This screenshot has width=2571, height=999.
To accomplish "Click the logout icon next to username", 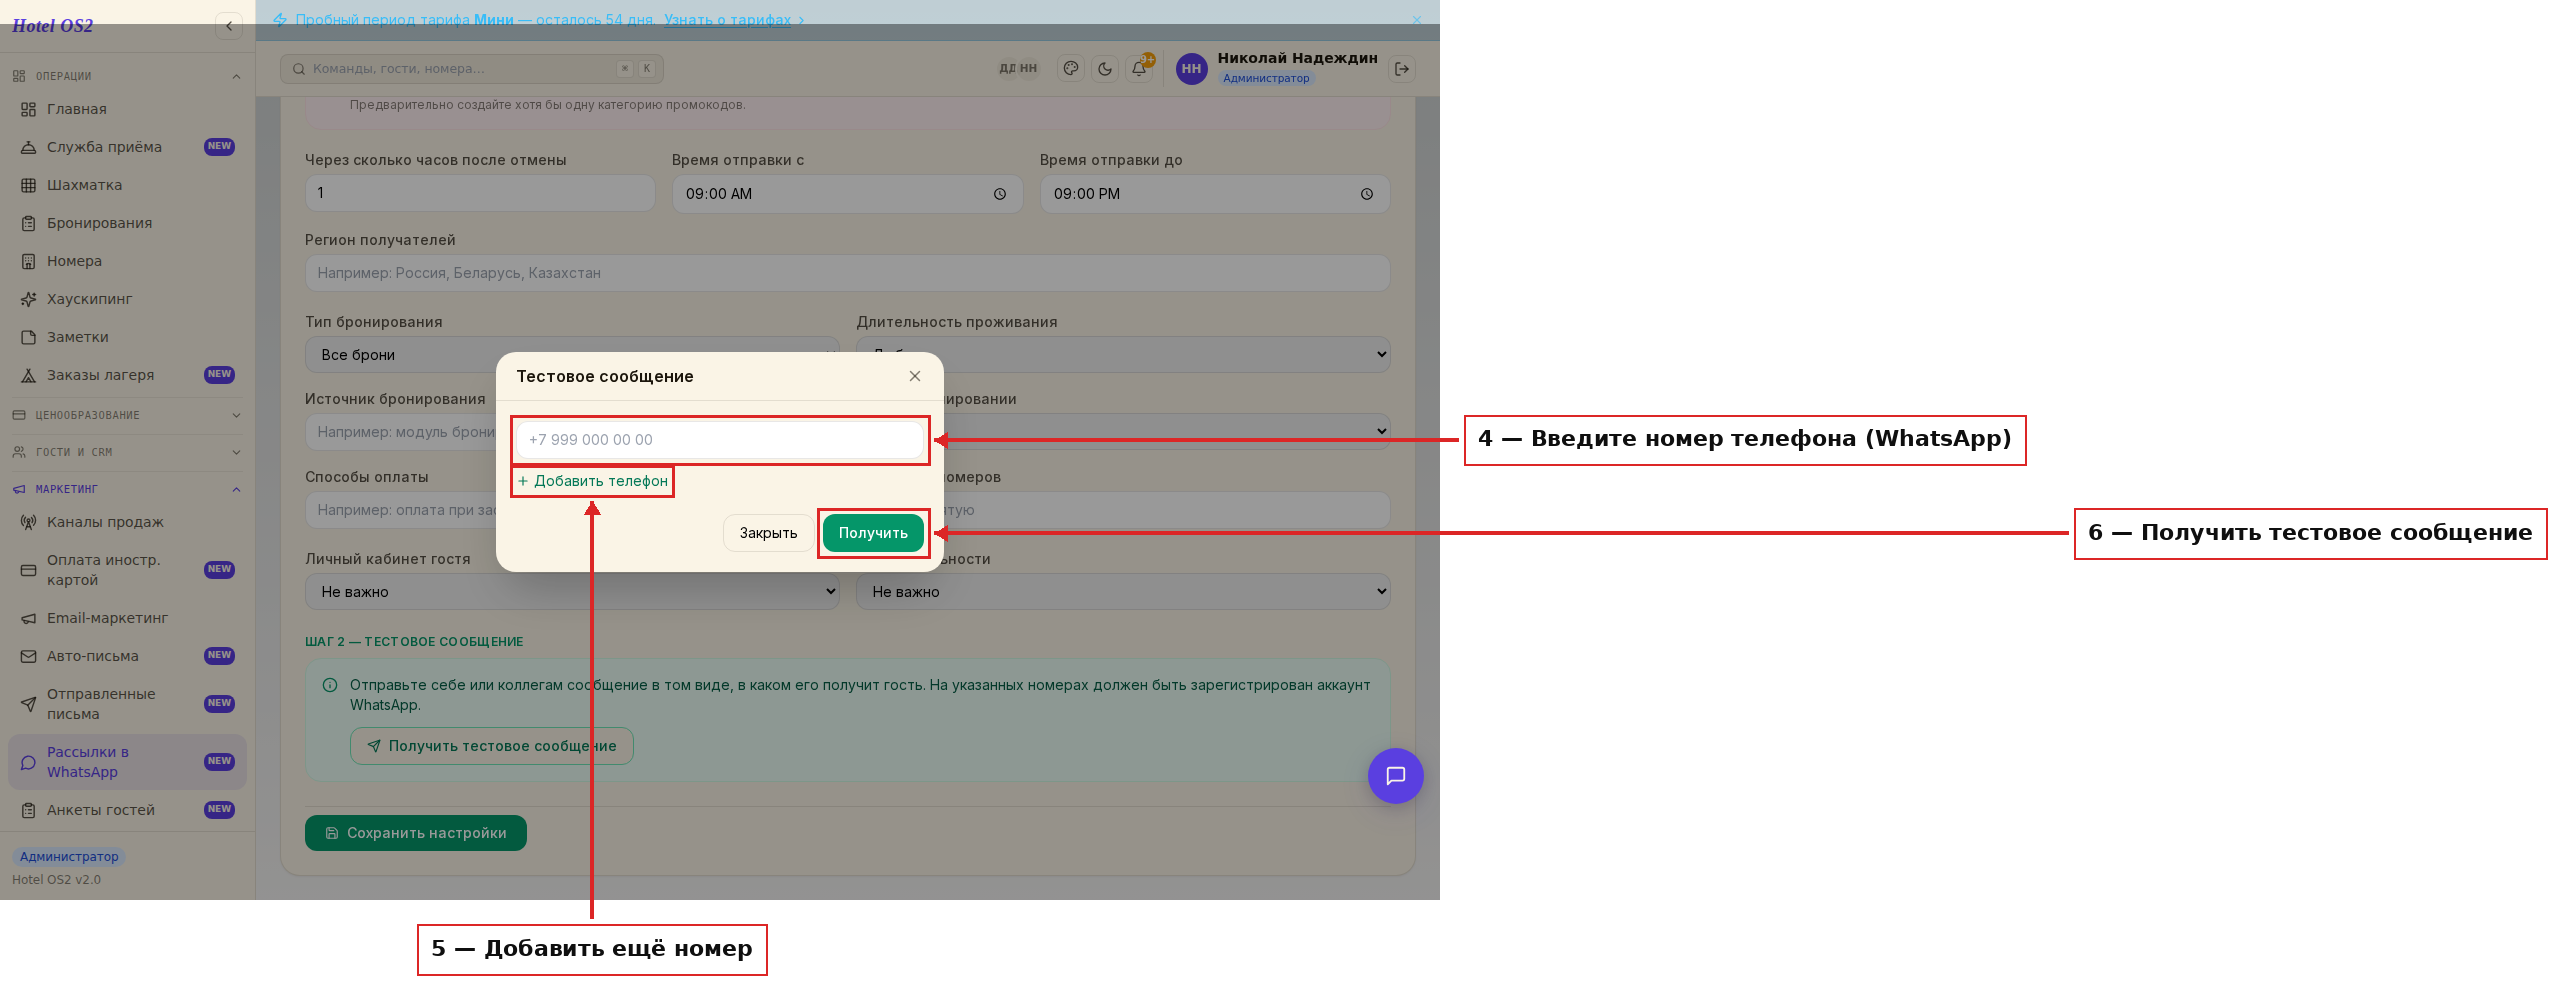I will (1402, 69).
